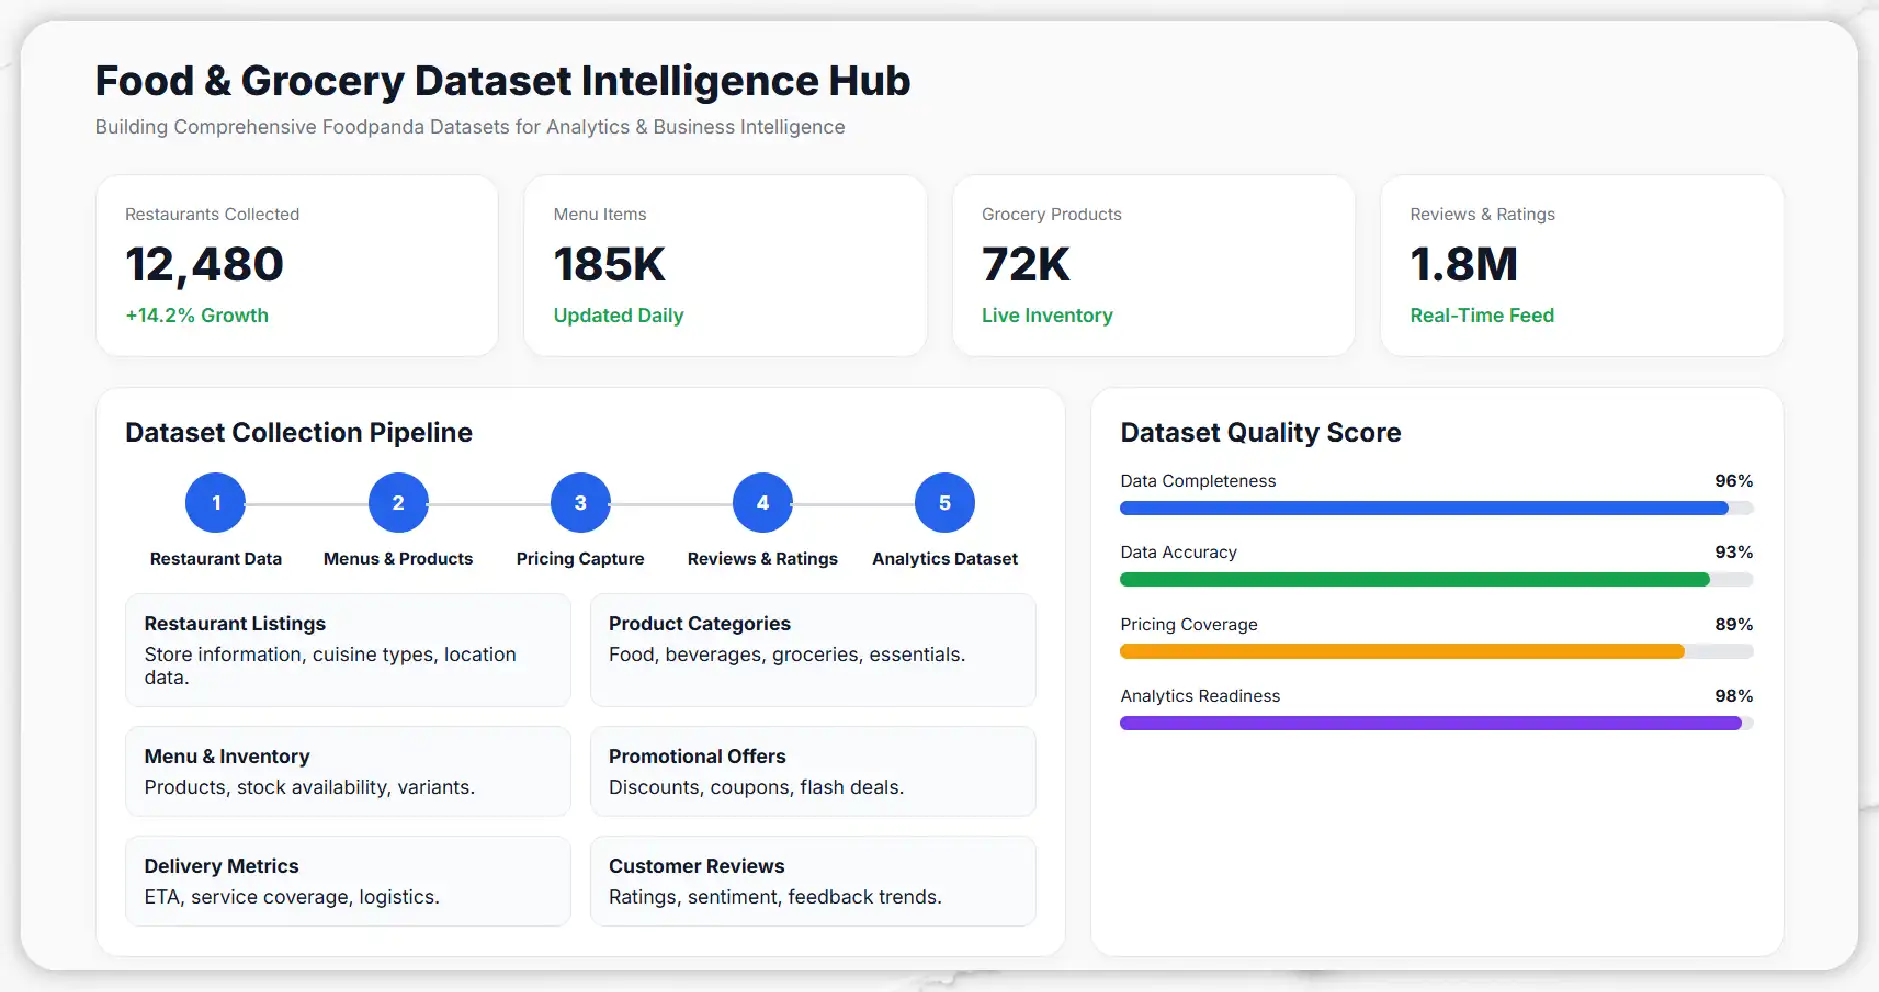Click pipeline step 5 circle
Viewport: 1879px width, 992px height.
tap(945, 503)
